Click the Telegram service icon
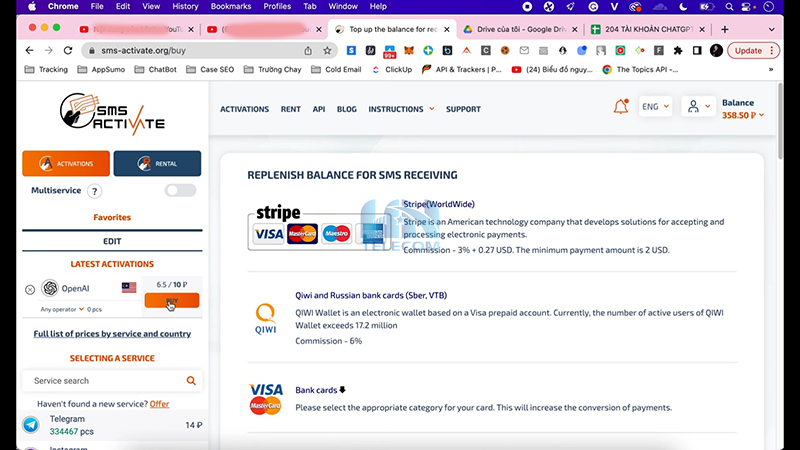 (x=32, y=425)
